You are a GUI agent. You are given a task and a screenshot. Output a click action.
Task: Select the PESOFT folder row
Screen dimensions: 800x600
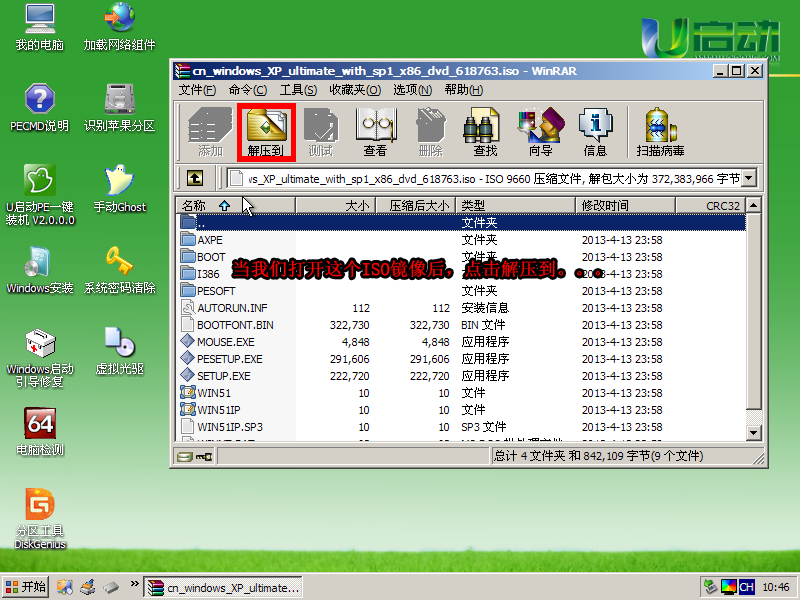tap(461, 291)
